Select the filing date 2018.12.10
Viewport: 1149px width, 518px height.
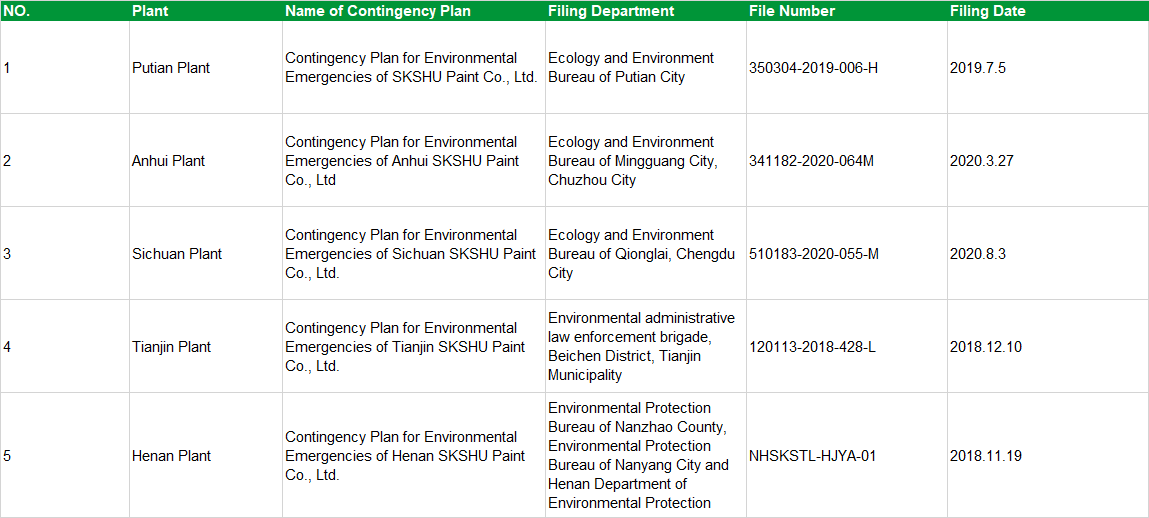985,347
